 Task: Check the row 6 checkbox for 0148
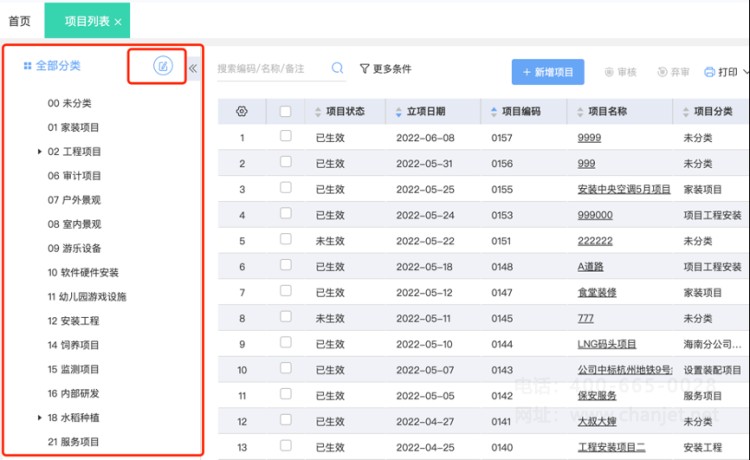pos(286,265)
